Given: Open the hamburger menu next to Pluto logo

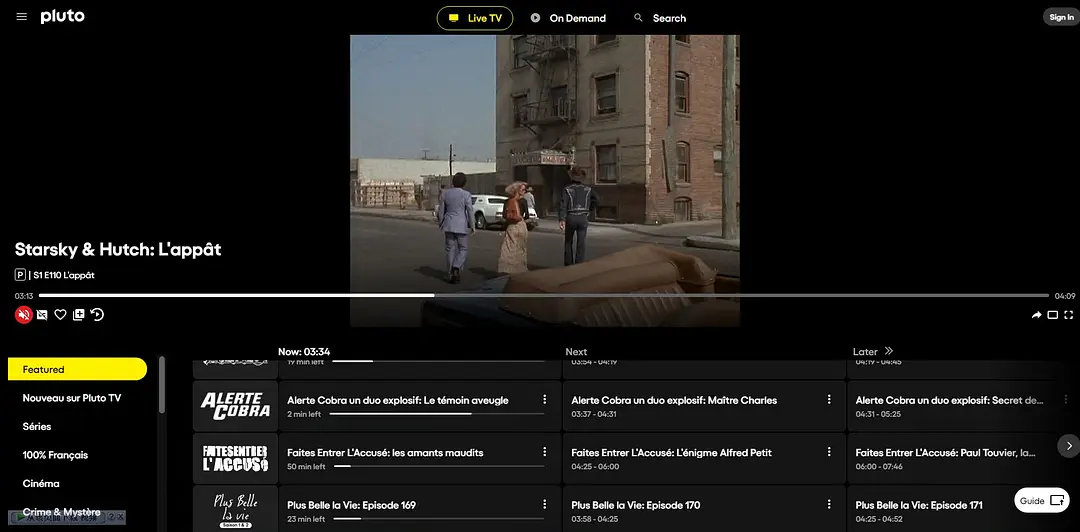Looking at the screenshot, I should 21,17.
